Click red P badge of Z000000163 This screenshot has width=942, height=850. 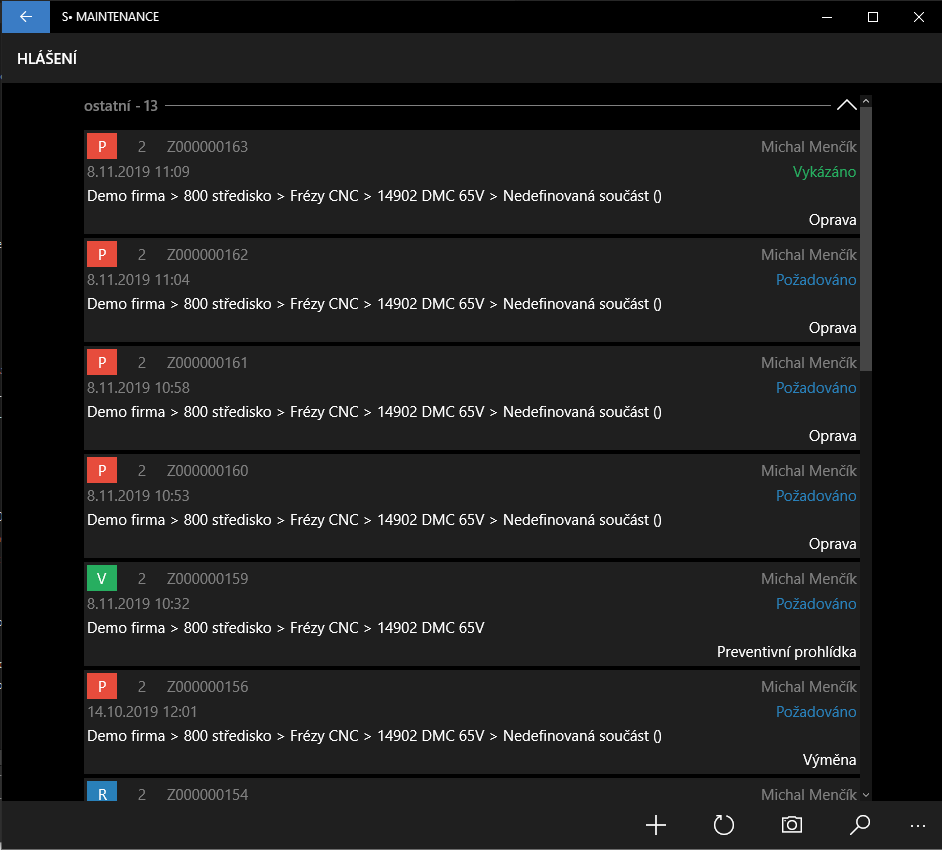click(102, 146)
